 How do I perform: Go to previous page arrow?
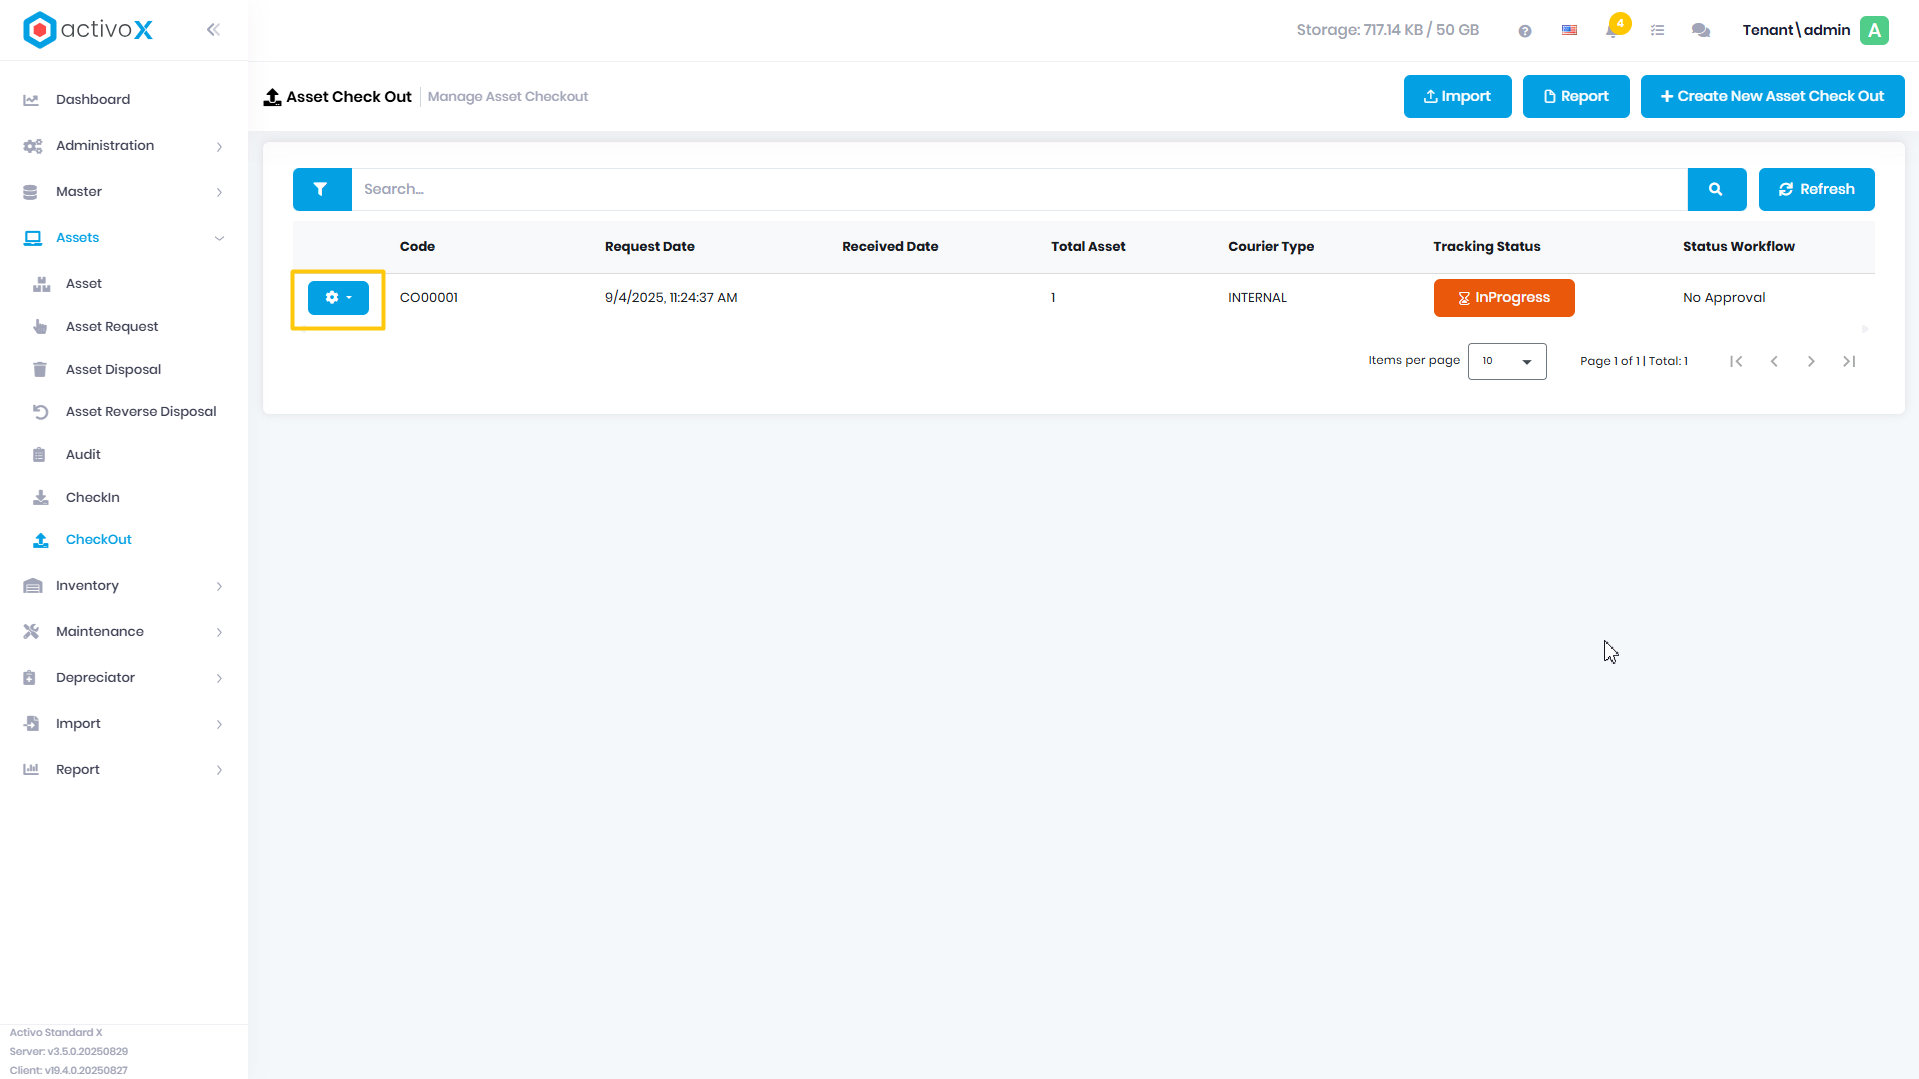1774,362
